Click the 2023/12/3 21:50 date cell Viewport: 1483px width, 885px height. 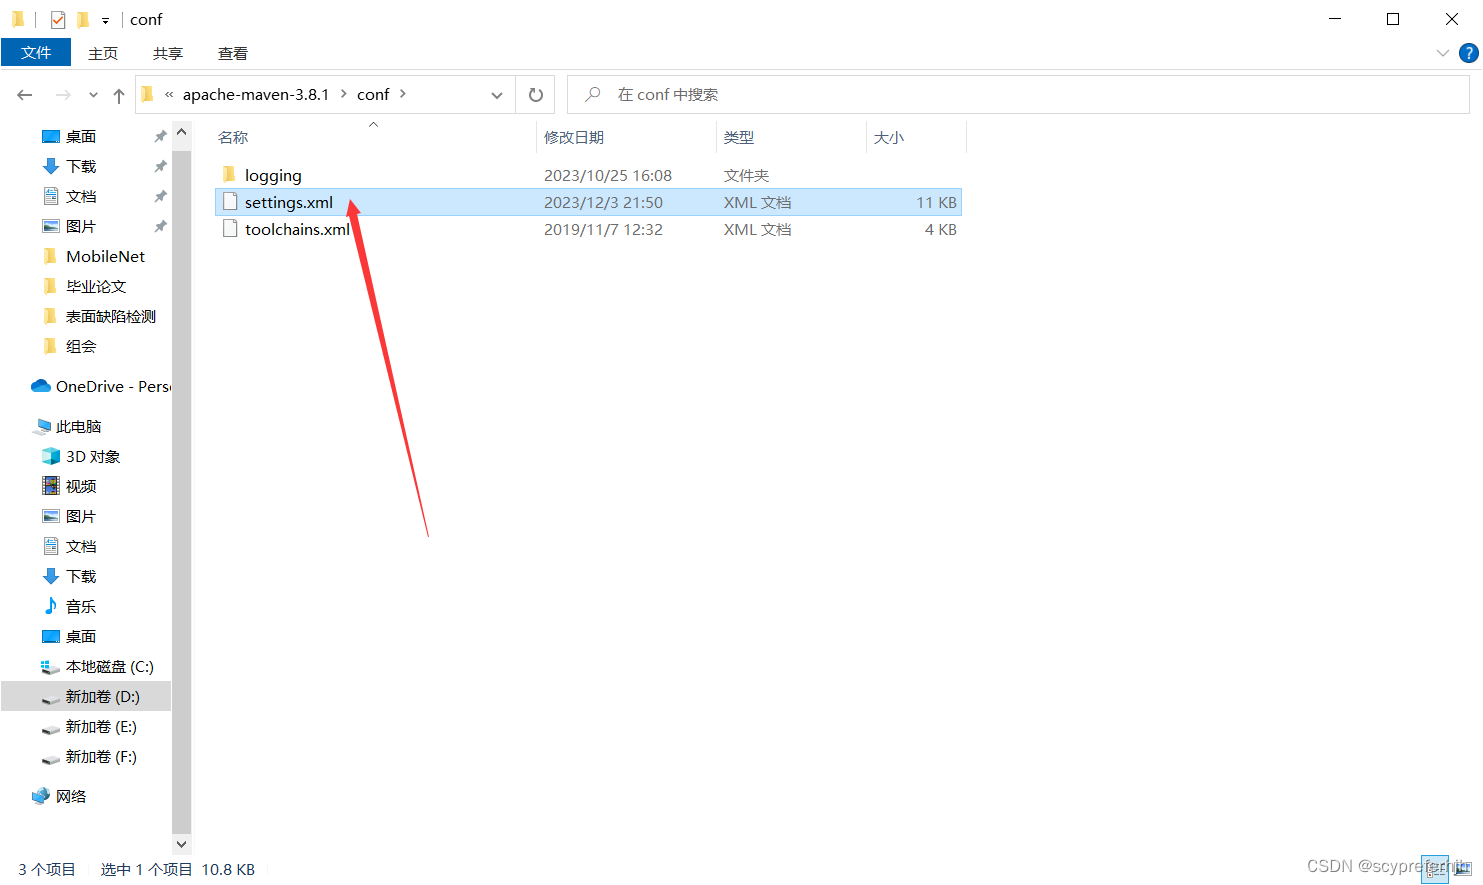(x=603, y=202)
